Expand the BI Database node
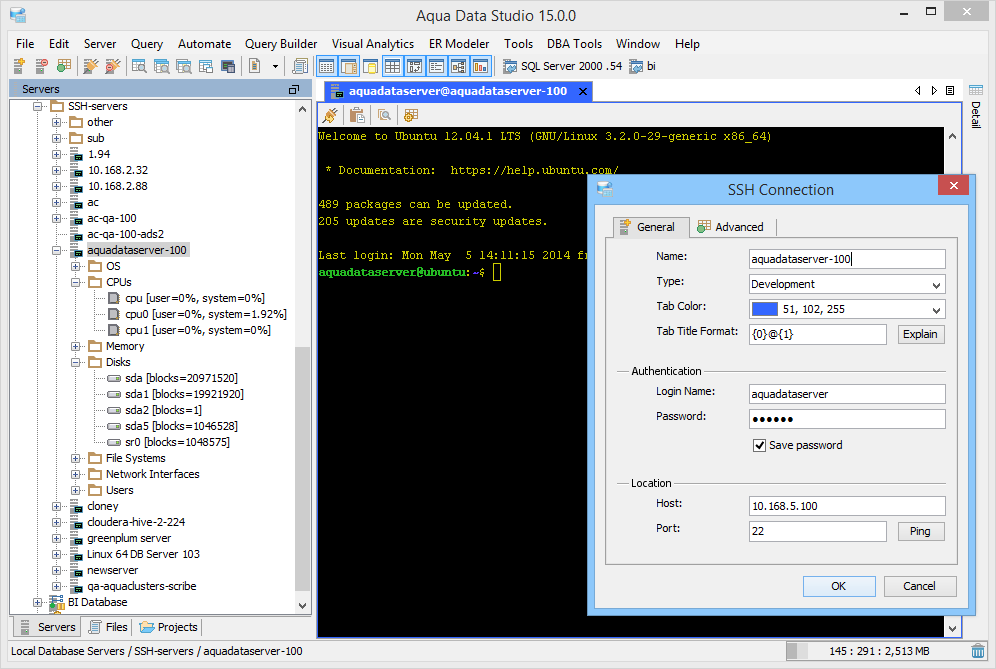 [x=37, y=602]
